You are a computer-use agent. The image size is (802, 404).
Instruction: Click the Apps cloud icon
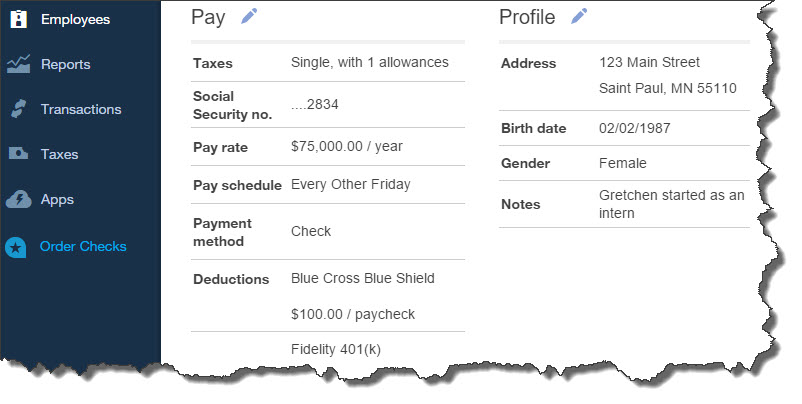point(18,199)
